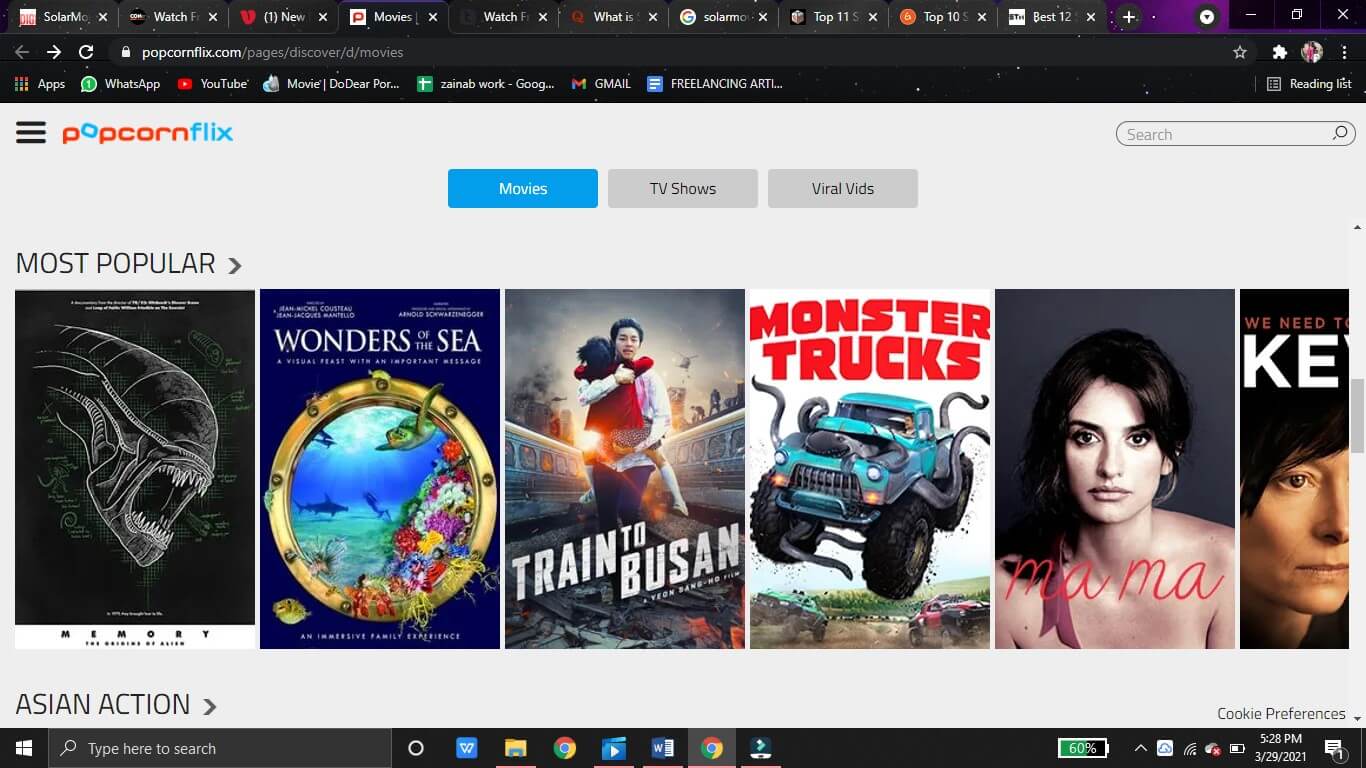Click the Chrome address bar URL
The width and height of the screenshot is (1366, 768).
pyautogui.click(x=272, y=52)
